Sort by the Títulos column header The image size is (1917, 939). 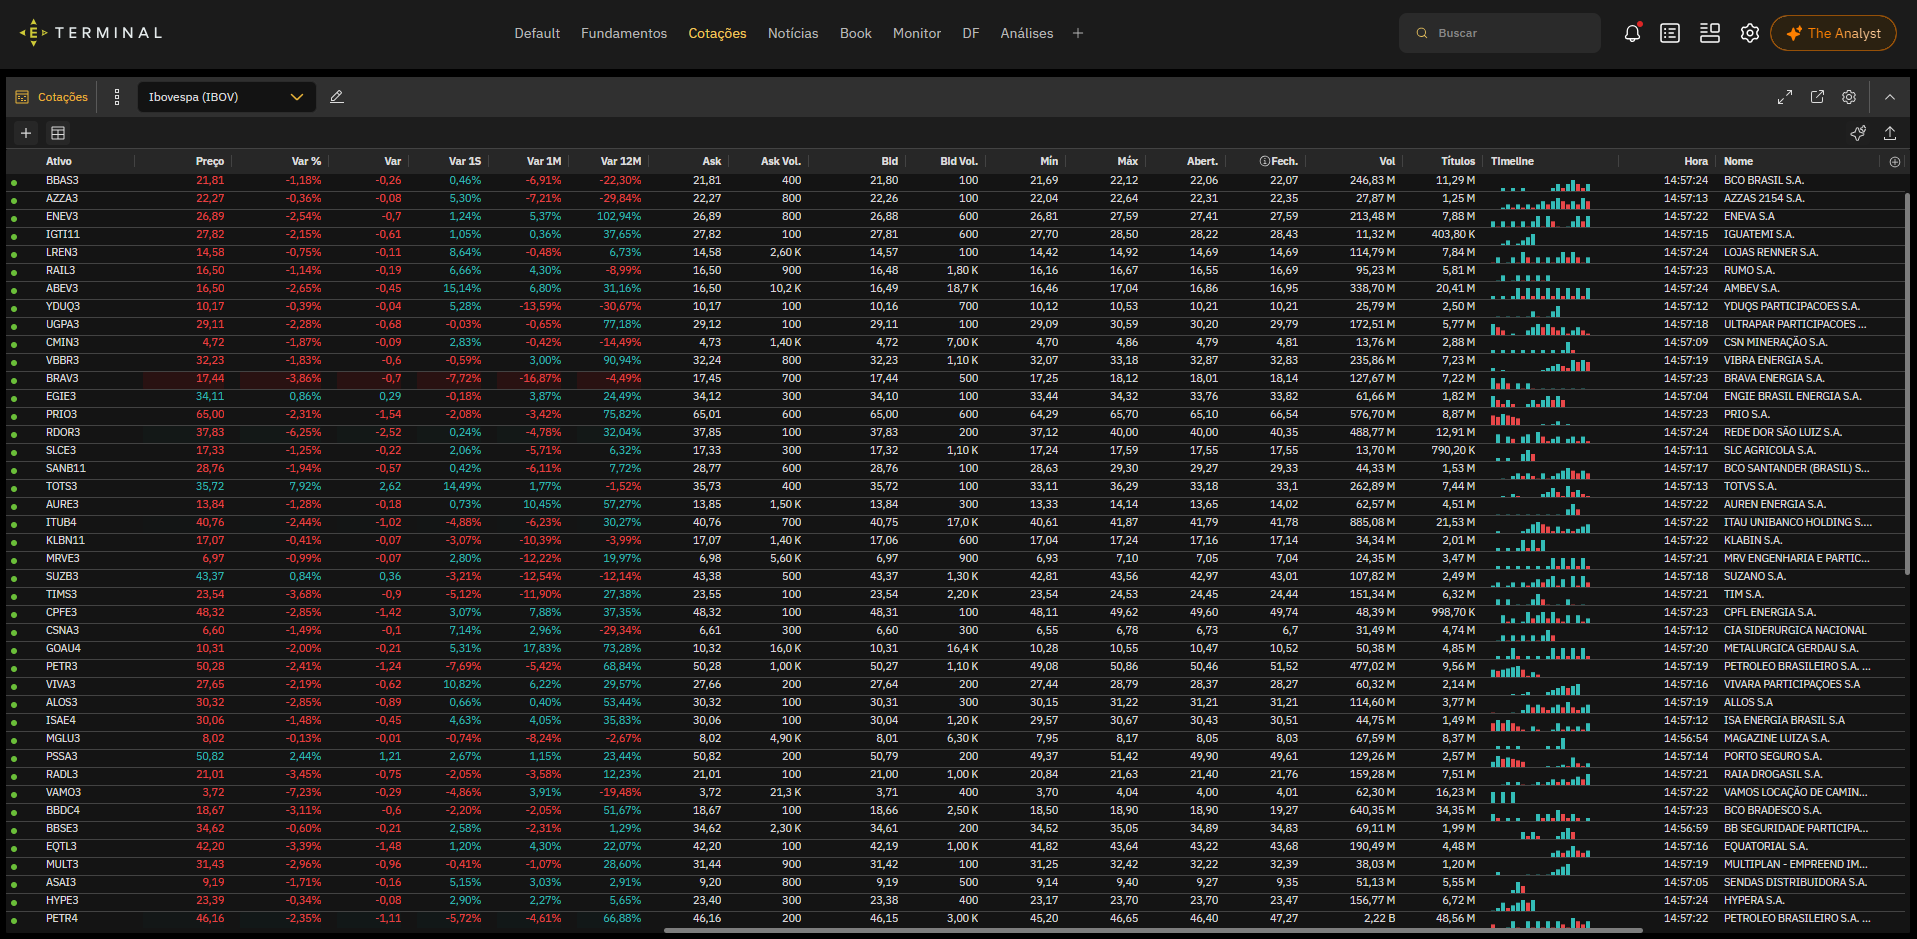tap(1458, 161)
